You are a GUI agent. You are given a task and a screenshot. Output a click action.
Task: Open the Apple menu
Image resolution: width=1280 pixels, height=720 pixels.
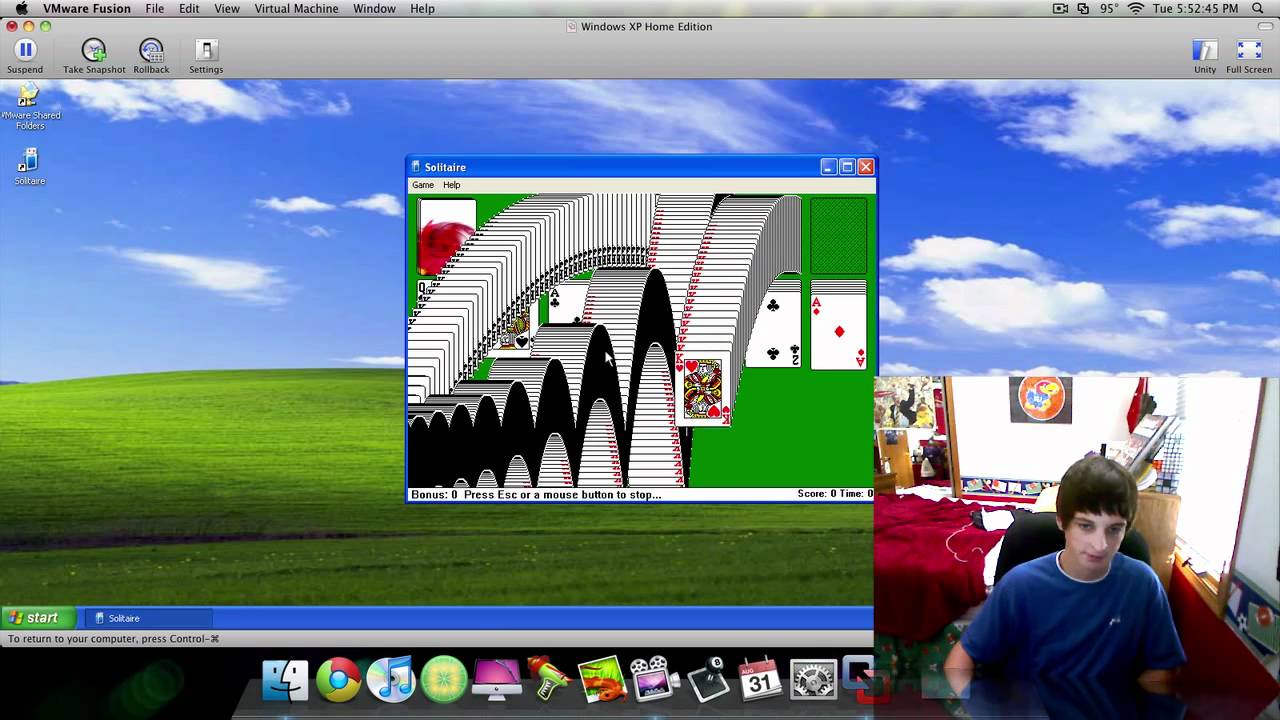tap(21, 9)
